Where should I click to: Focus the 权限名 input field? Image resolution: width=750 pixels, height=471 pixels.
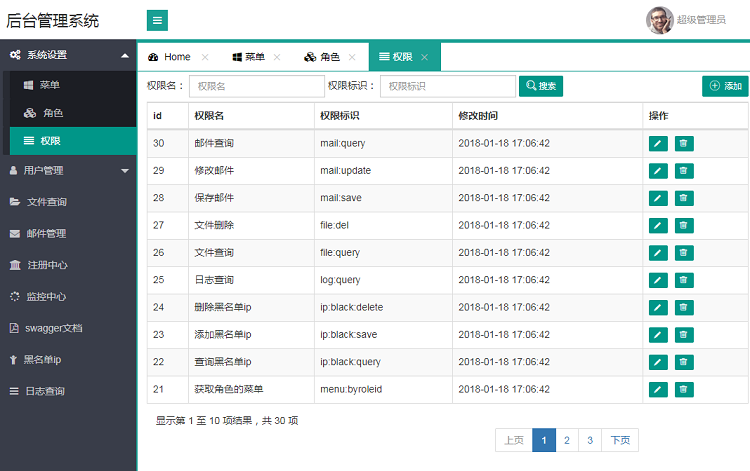pyautogui.click(x=257, y=86)
